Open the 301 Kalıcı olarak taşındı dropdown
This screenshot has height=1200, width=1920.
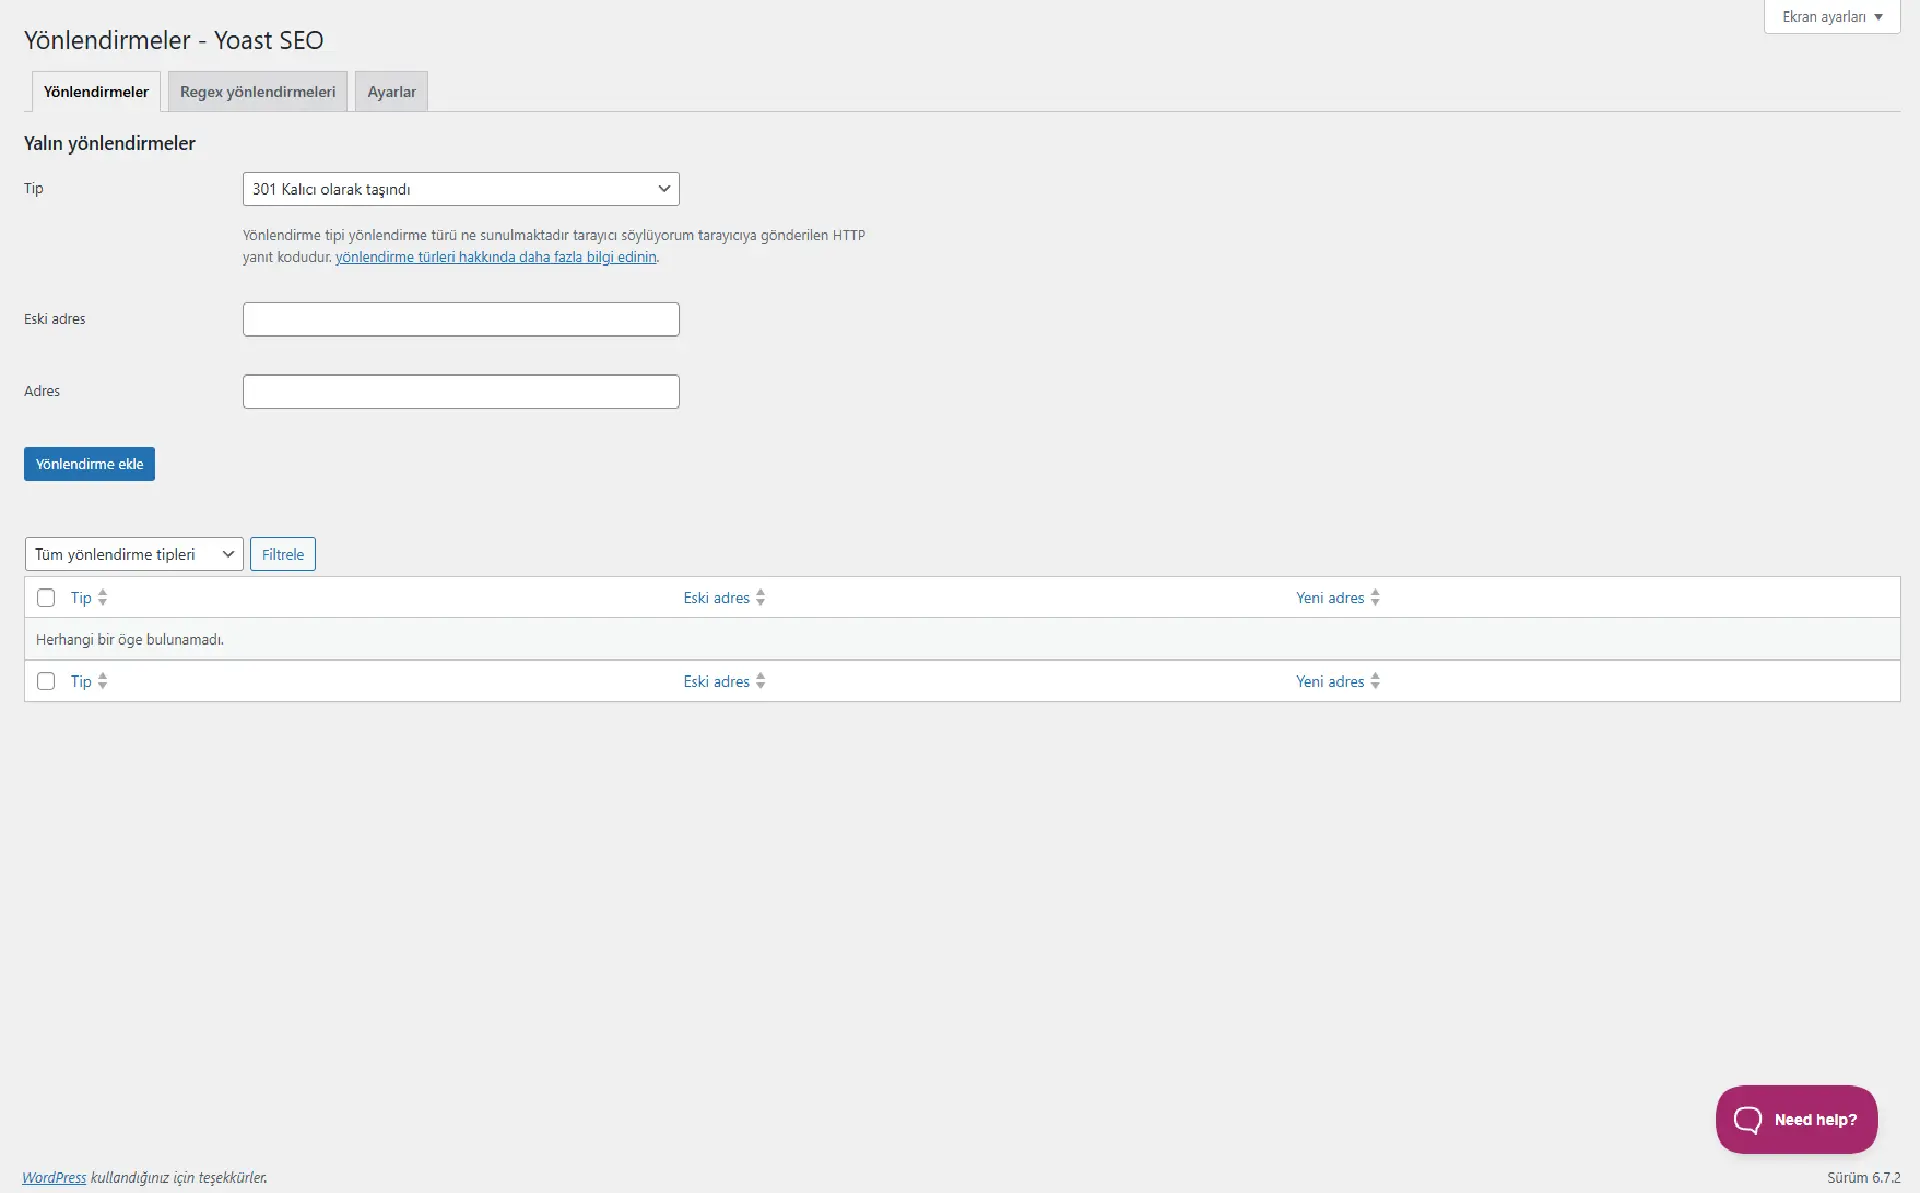point(461,189)
